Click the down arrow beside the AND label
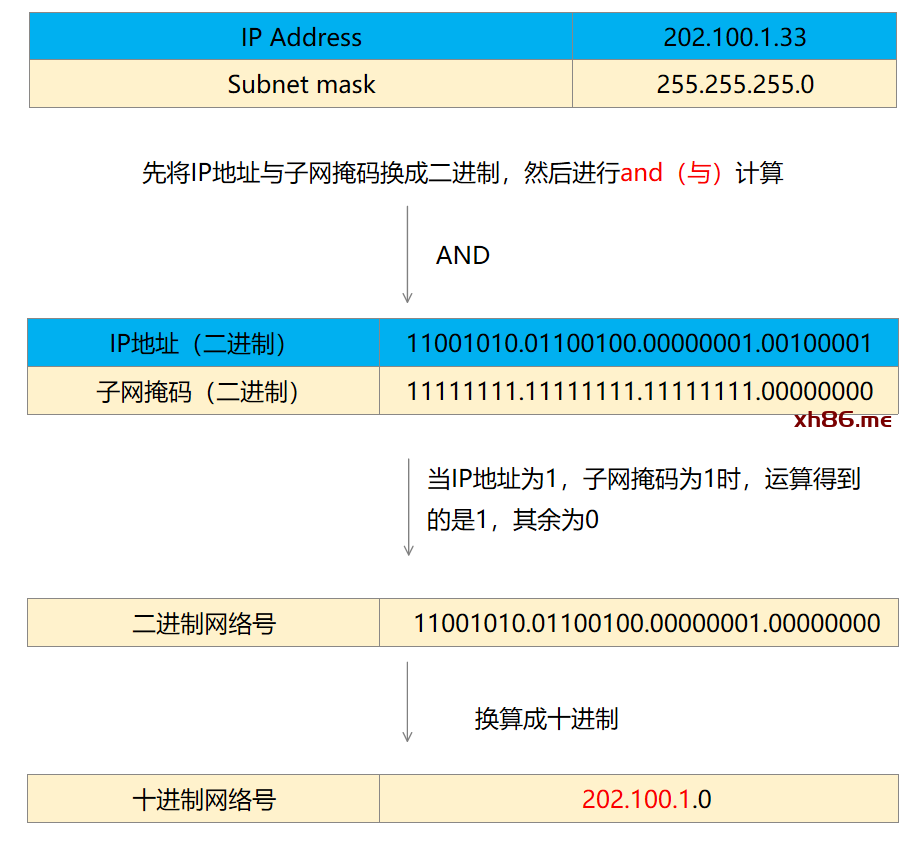 pos(407,254)
